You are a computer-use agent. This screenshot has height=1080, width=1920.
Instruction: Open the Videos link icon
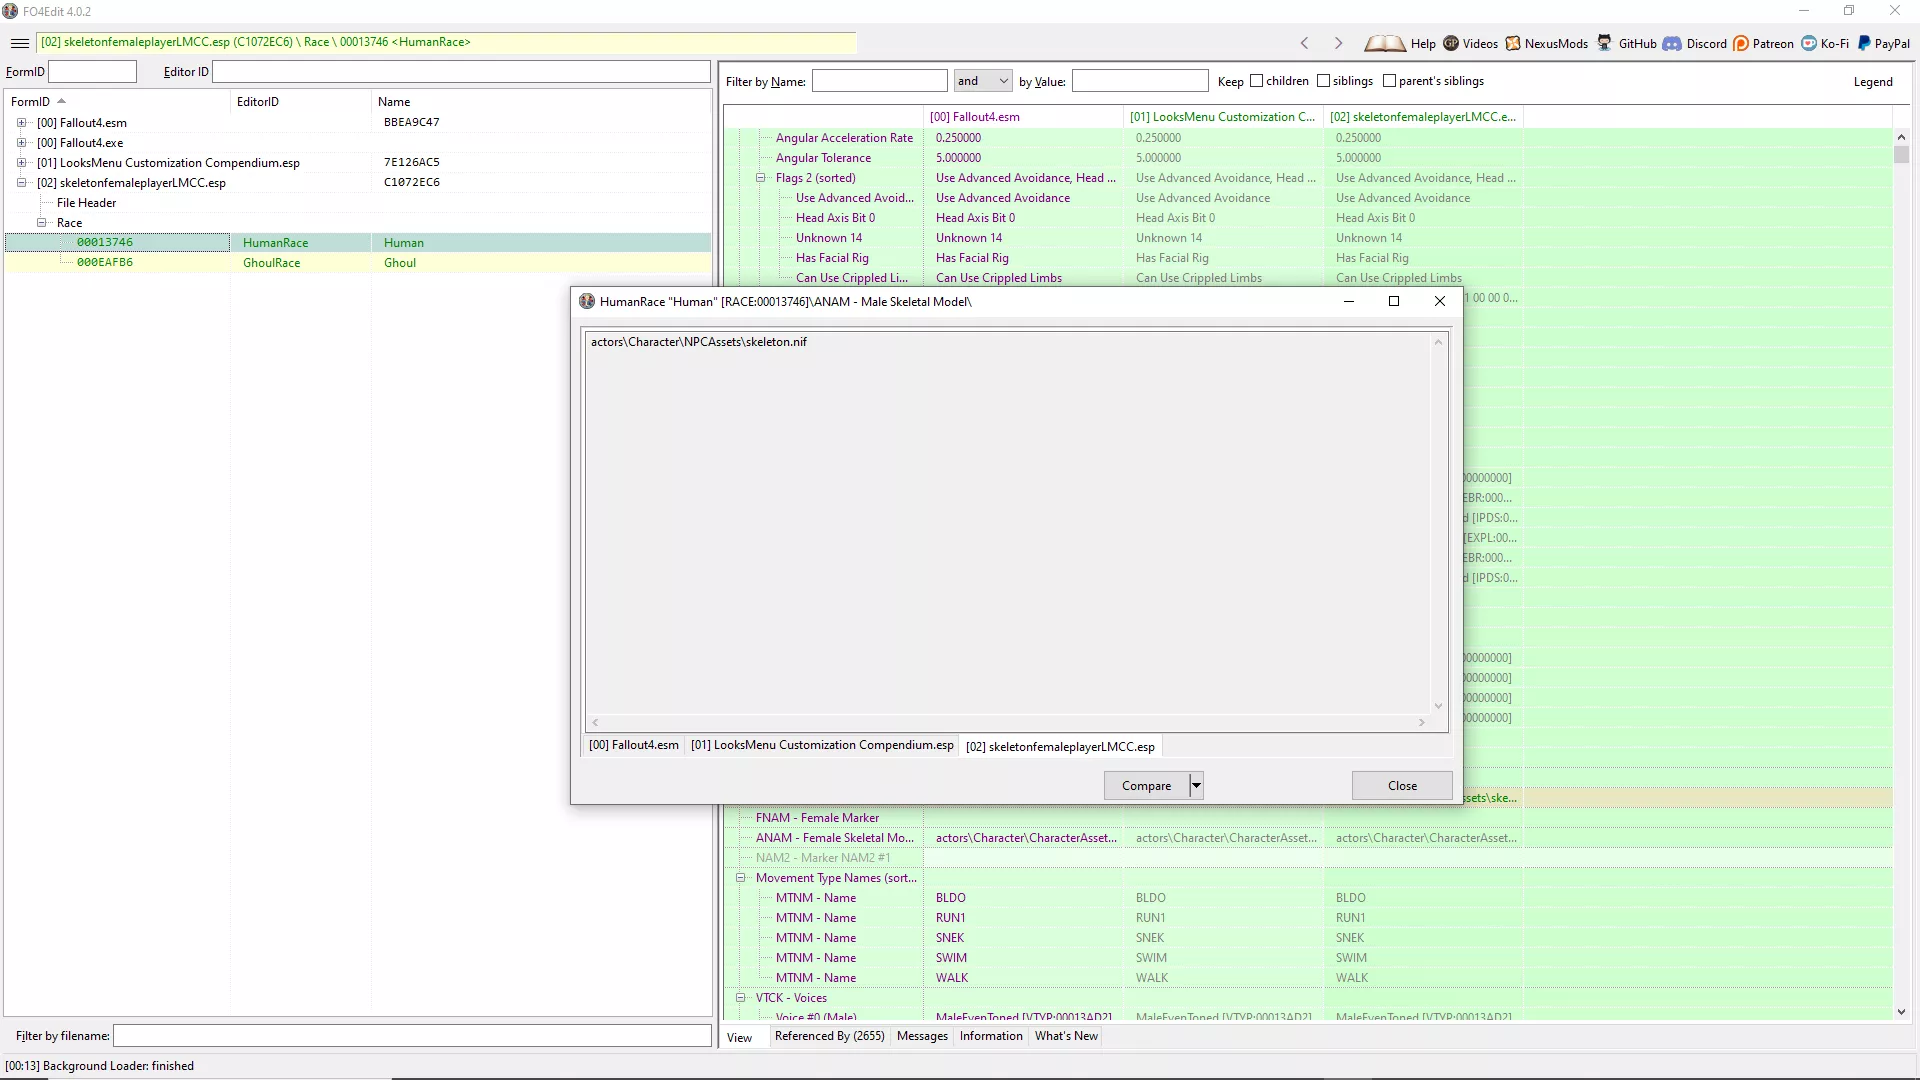point(1451,43)
